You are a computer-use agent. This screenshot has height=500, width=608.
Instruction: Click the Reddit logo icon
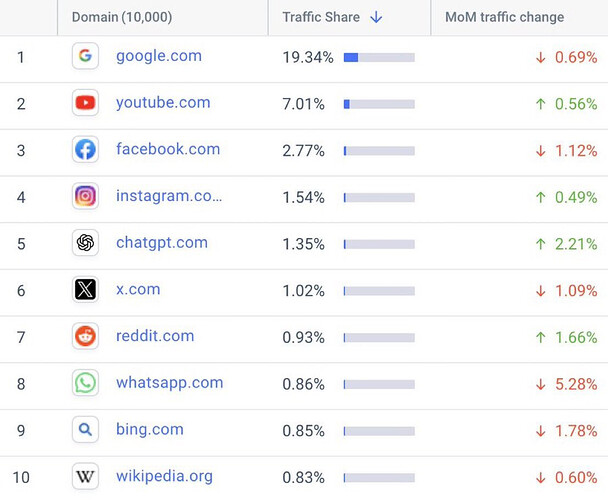pyautogui.click(x=86, y=336)
